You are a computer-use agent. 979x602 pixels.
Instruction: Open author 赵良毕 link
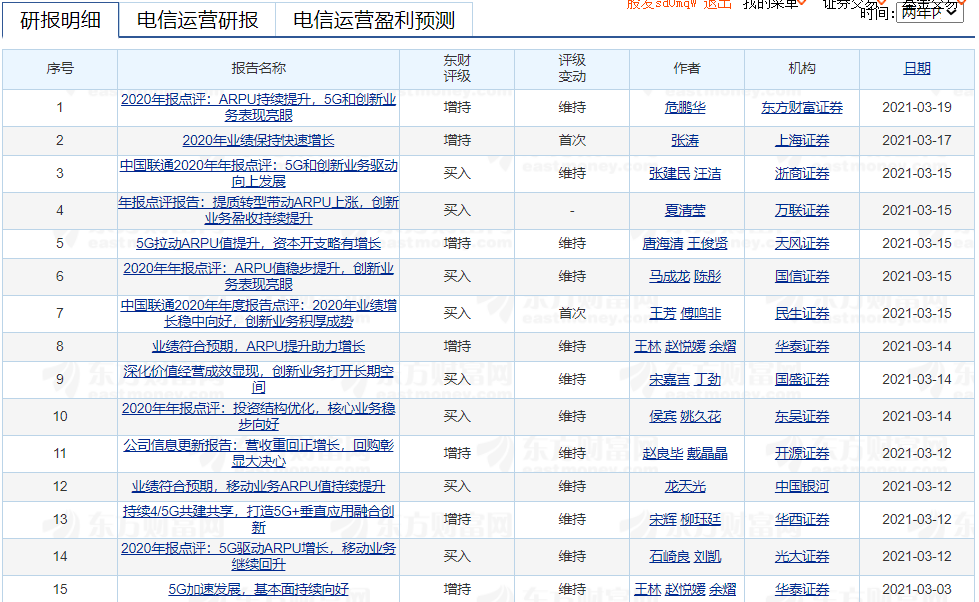point(662,453)
